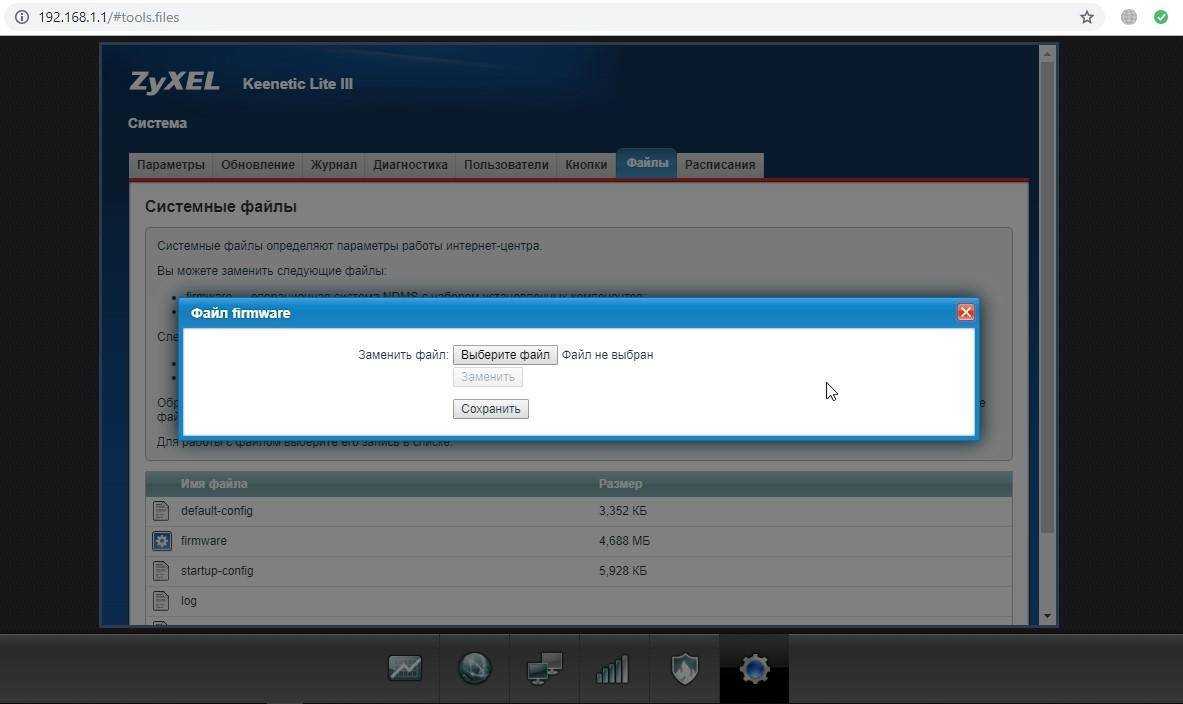The image size is (1183, 704).
Task: Open the system monitor graph icon
Action: click(x=405, y=668)
